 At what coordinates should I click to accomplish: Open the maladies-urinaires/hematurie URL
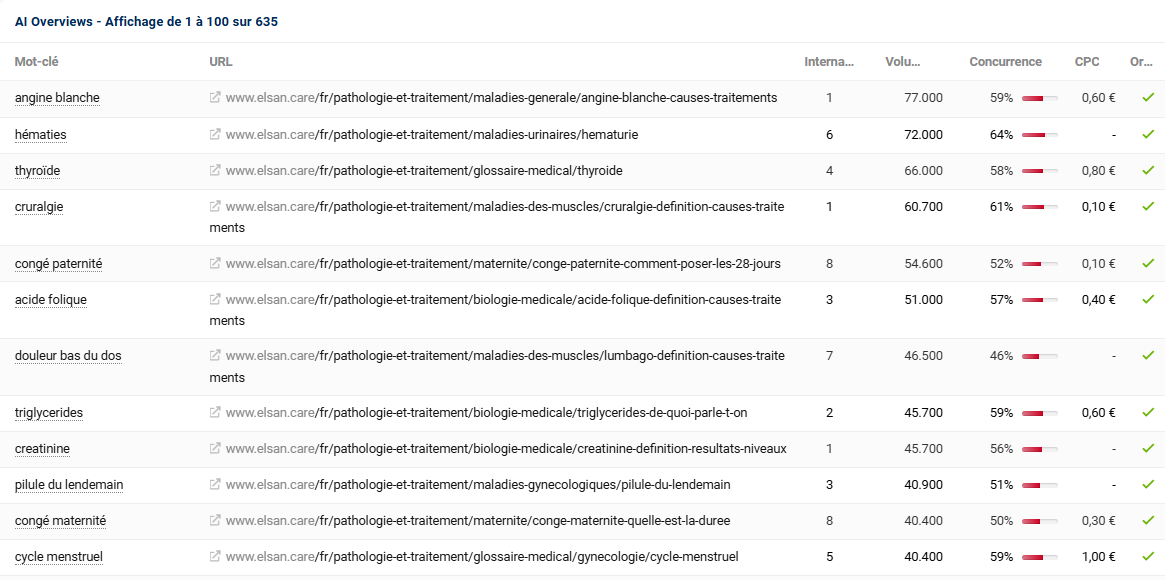click(x=432, y=134)
